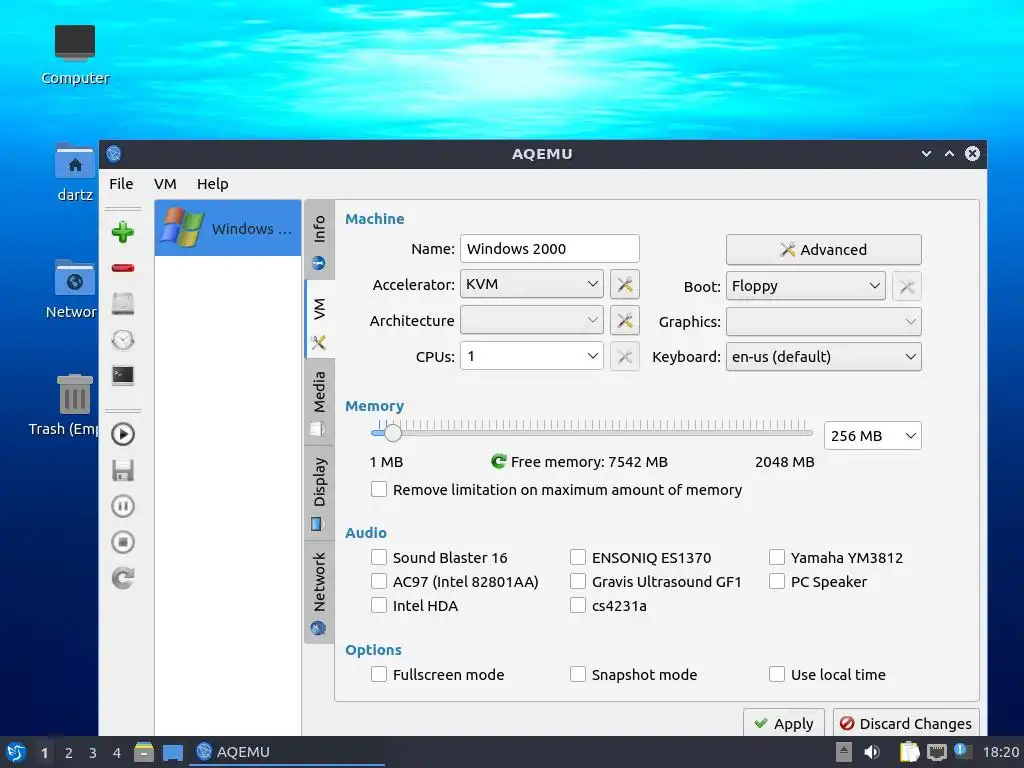The width and height of the screenshot is (1024, 768).
Task: Open the VM menu
Action: pyautogui.click(x=165, y=184)
